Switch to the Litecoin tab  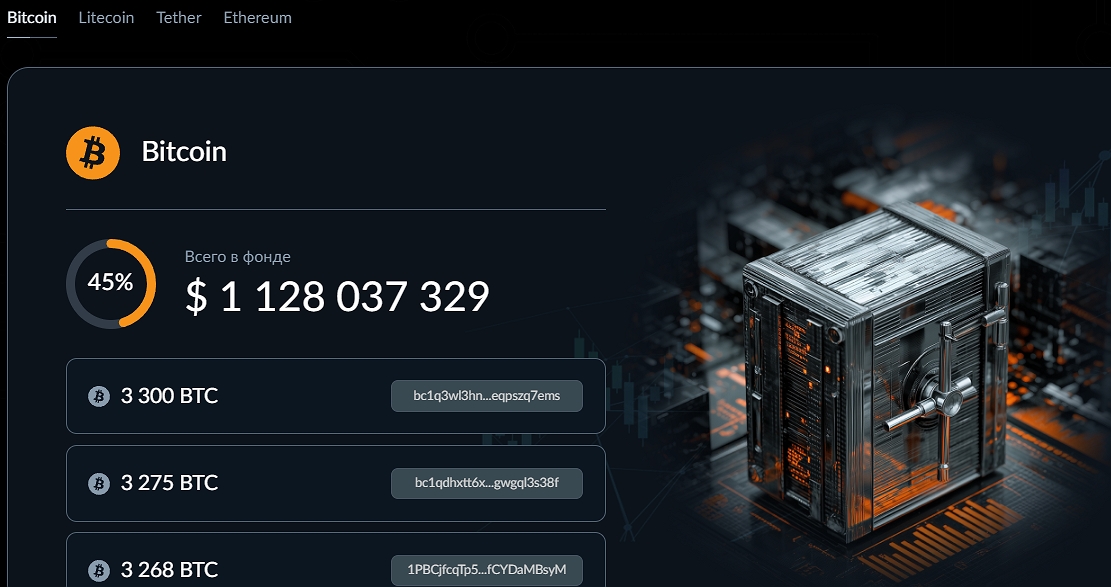pyautogui.click(x=106, y=18)
